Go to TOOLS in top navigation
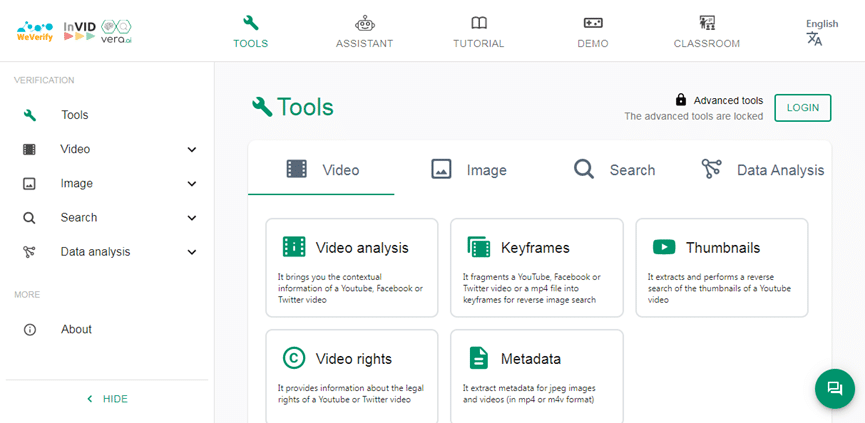This screenshot has width=865, height=423. pyautogui.click(x=250, y=44)
